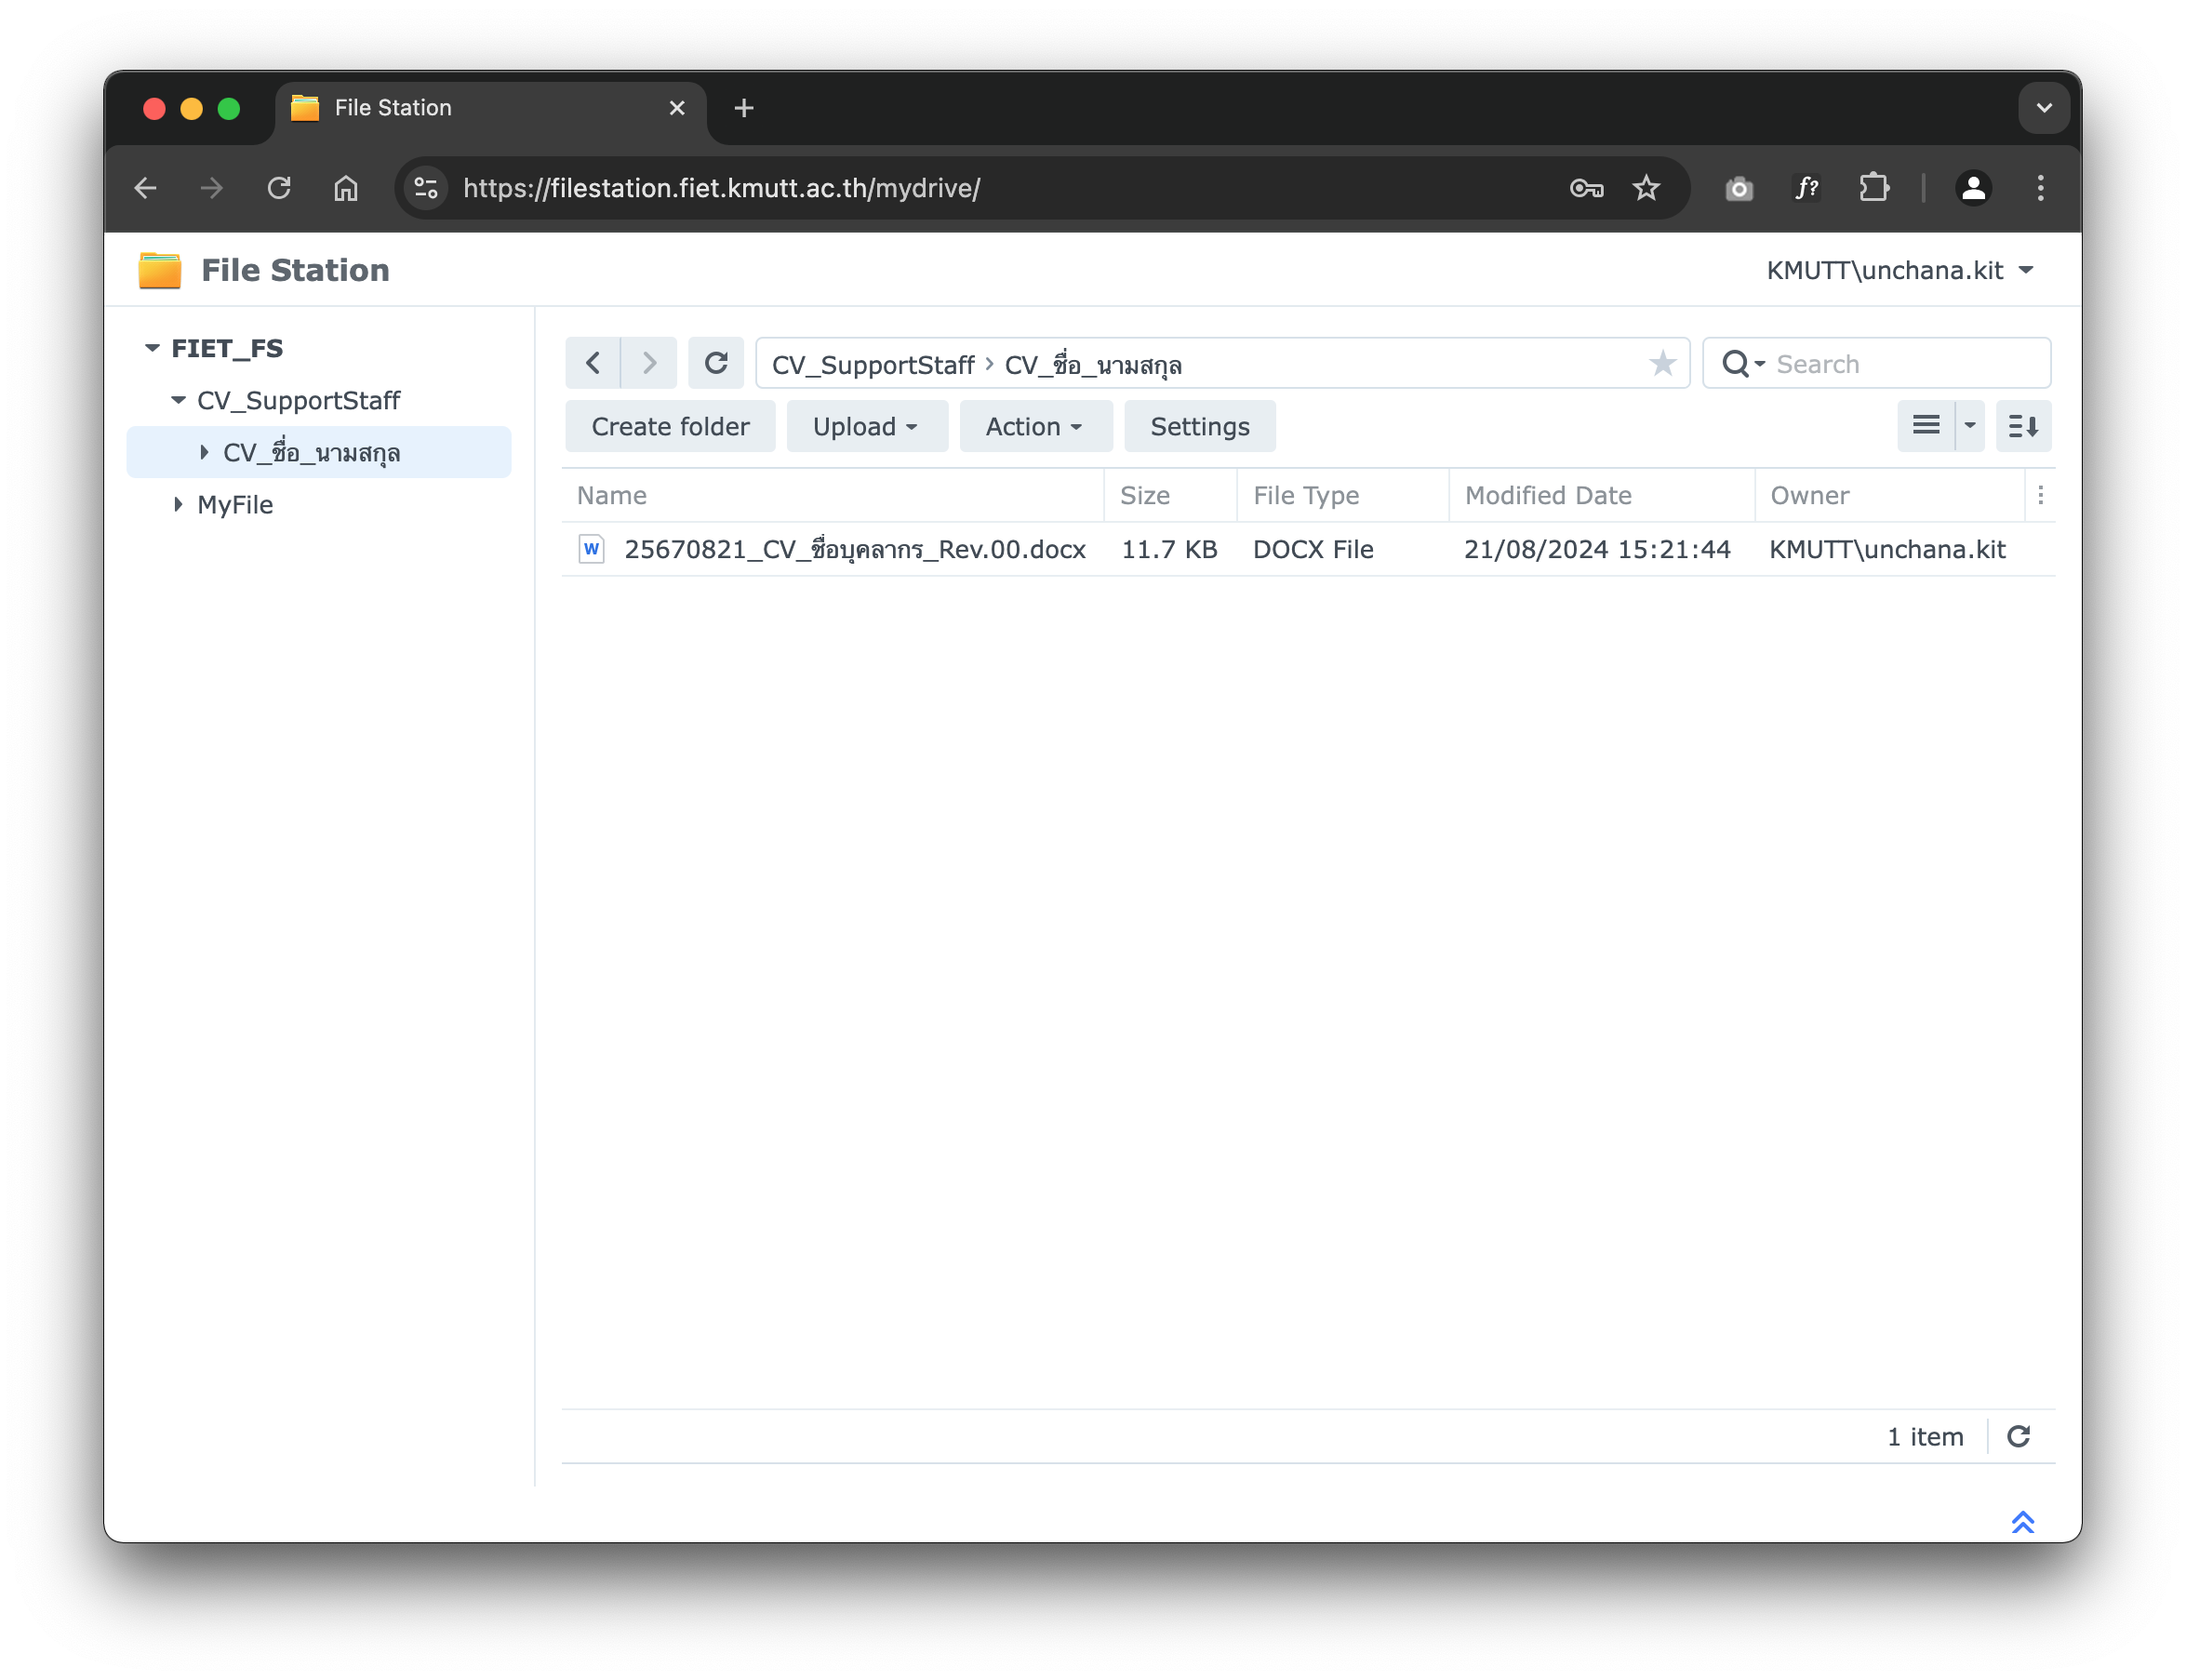
Task: Click Create folder button
Action: coord(670,426)
